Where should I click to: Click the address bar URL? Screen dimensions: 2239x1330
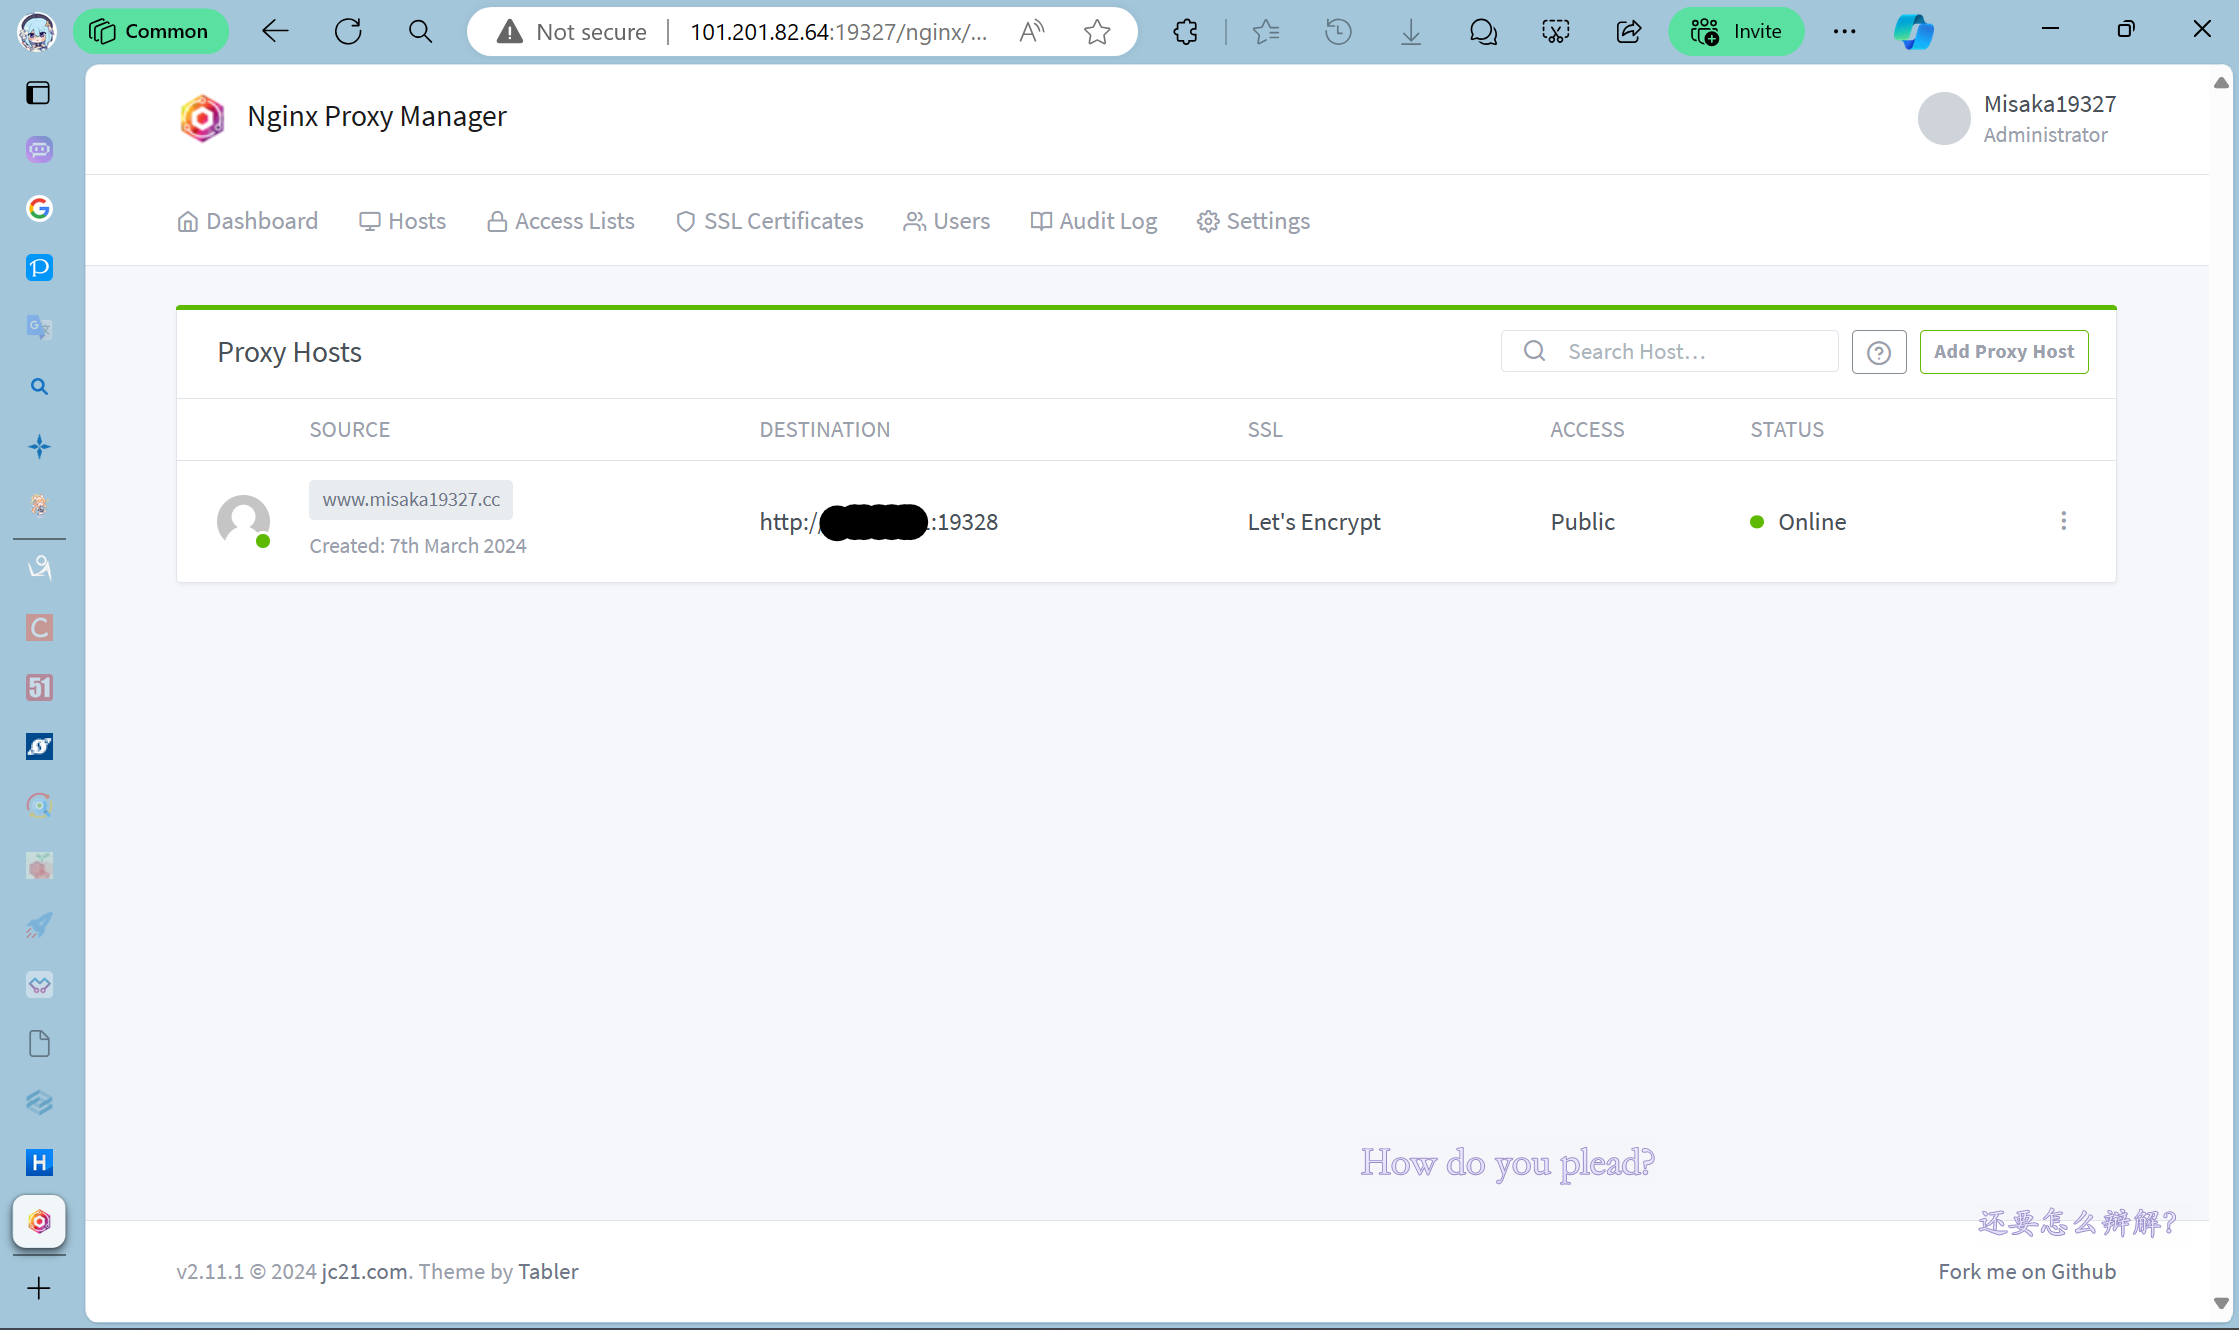838,31
